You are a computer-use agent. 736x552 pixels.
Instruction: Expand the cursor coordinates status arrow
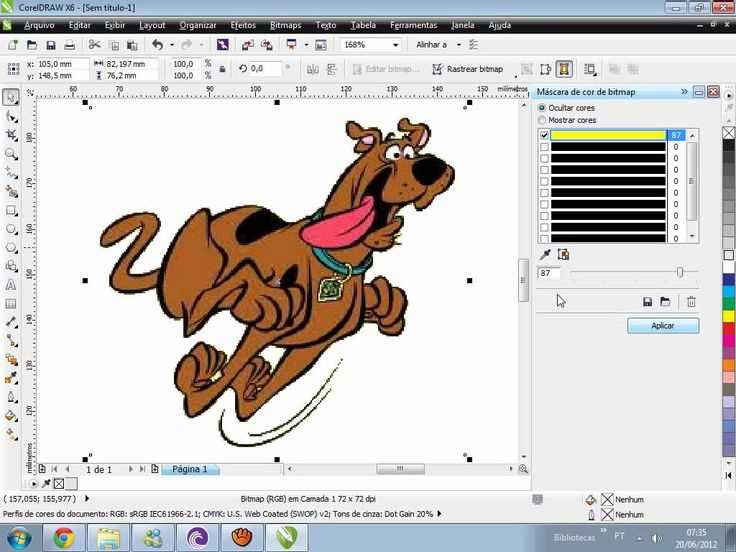[87, 498]
